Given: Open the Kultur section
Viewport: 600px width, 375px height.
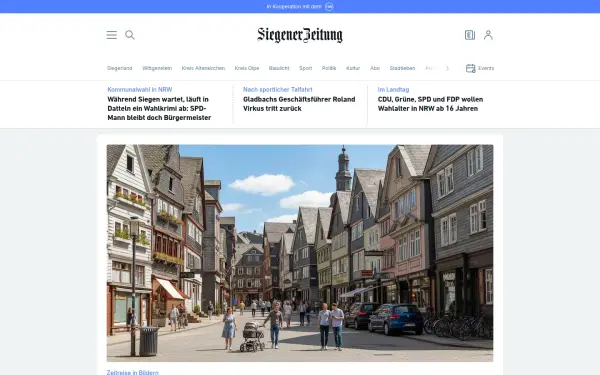Looking at the screenshot, I should [353, 68].
